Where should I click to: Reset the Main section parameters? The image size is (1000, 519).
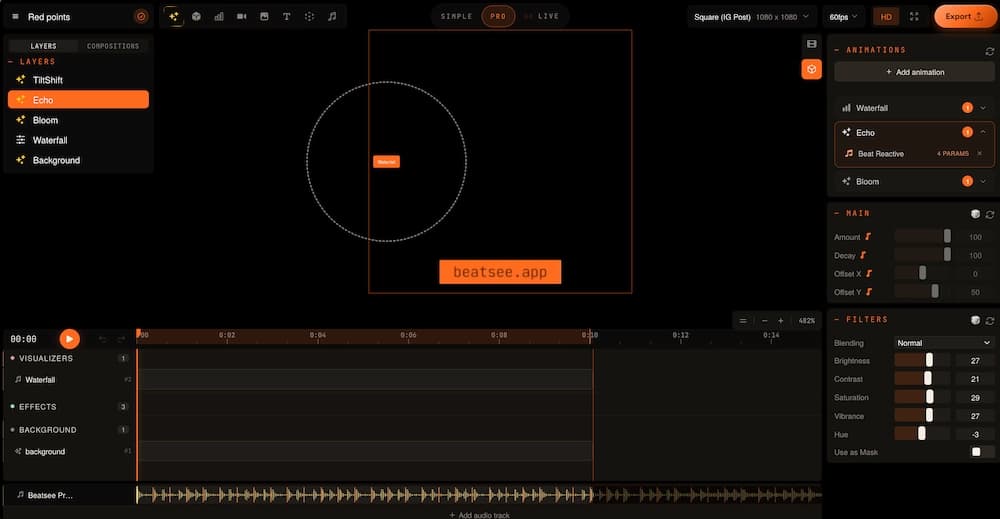point(990,214)
